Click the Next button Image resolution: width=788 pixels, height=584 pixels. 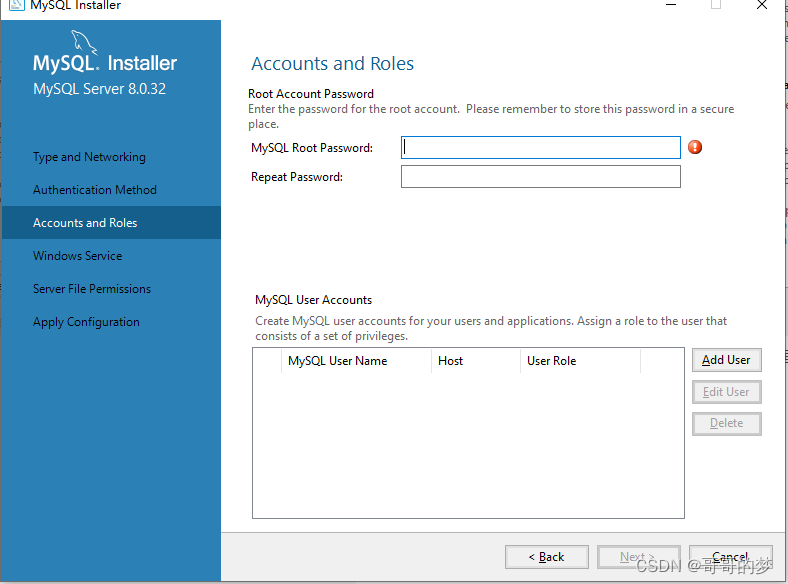[639, 557]
